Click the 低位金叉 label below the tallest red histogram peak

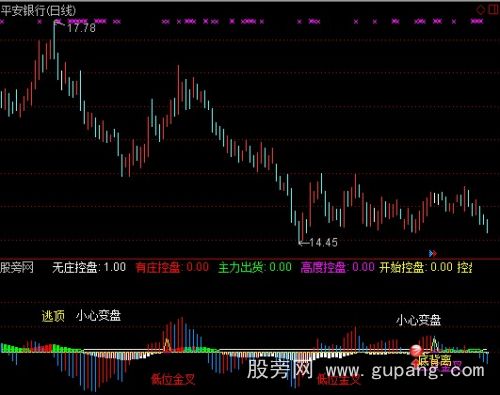pyautogui.click(x=173, y=379)
